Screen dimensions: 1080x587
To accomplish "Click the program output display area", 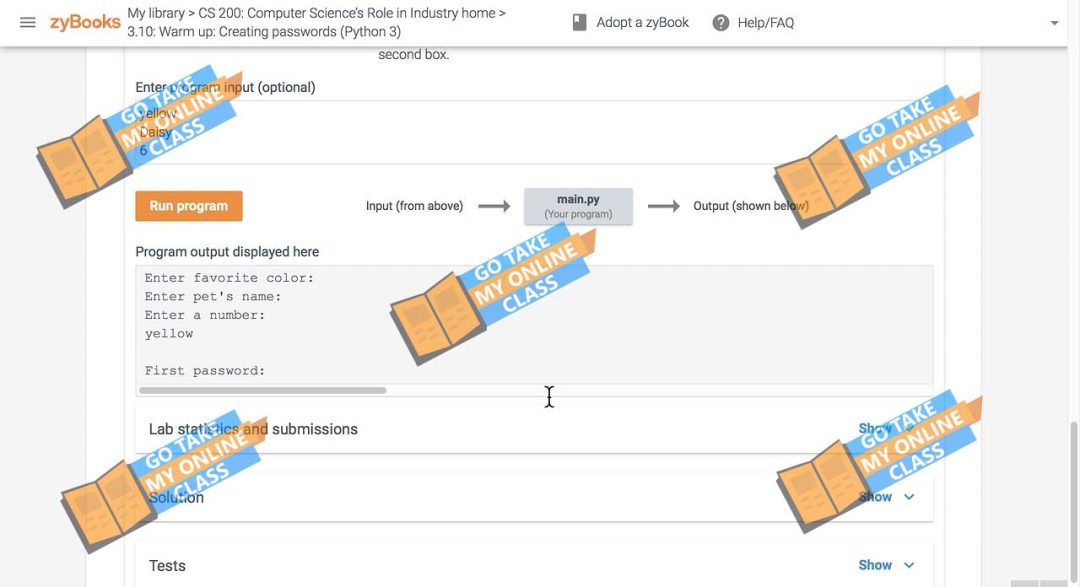I will pyautogui.click(x=534, y=323).
